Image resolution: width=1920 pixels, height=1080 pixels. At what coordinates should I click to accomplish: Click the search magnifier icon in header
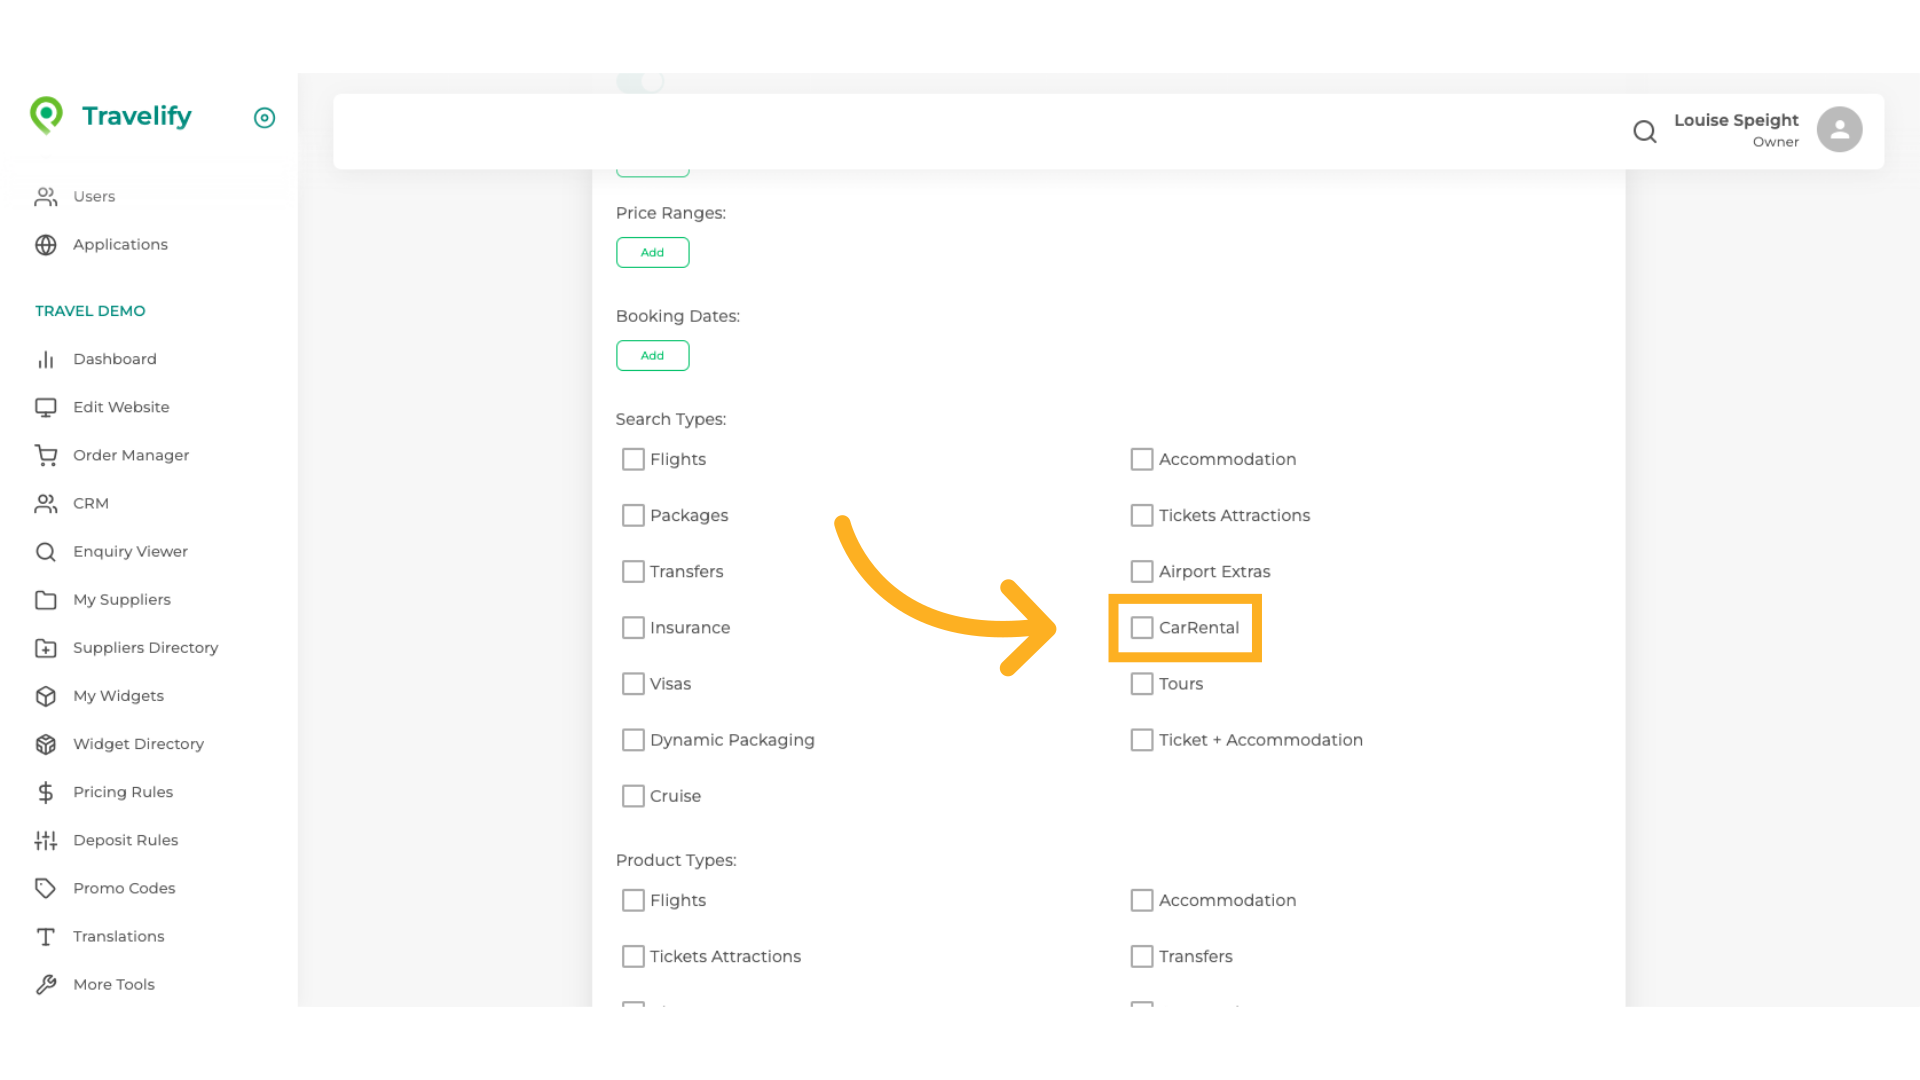[x=1644, y=131]
